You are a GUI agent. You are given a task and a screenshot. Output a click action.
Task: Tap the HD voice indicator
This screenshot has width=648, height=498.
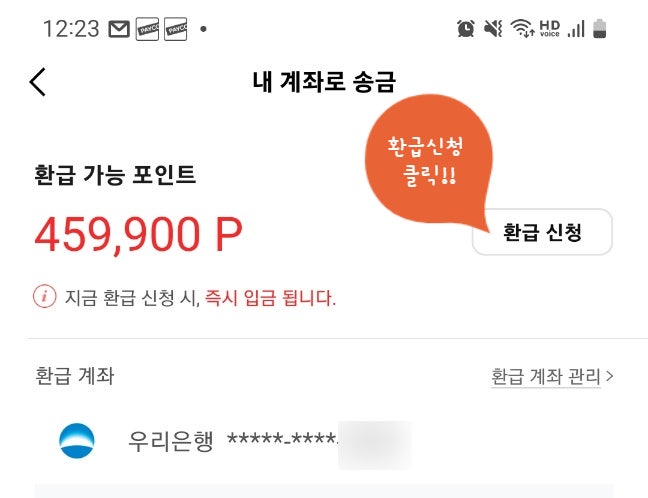coord(549,29)
